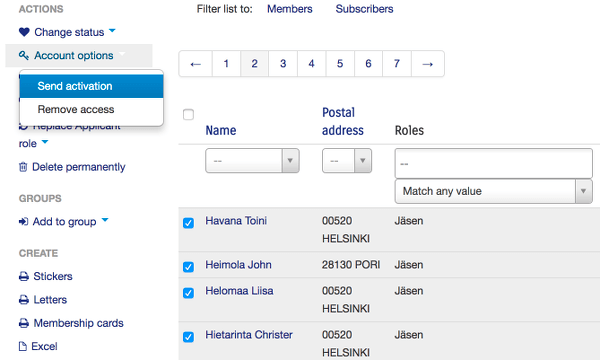Click the Excel export link
Image resolution: width=600 pixels, height=360 pixels.
point(44,346)
